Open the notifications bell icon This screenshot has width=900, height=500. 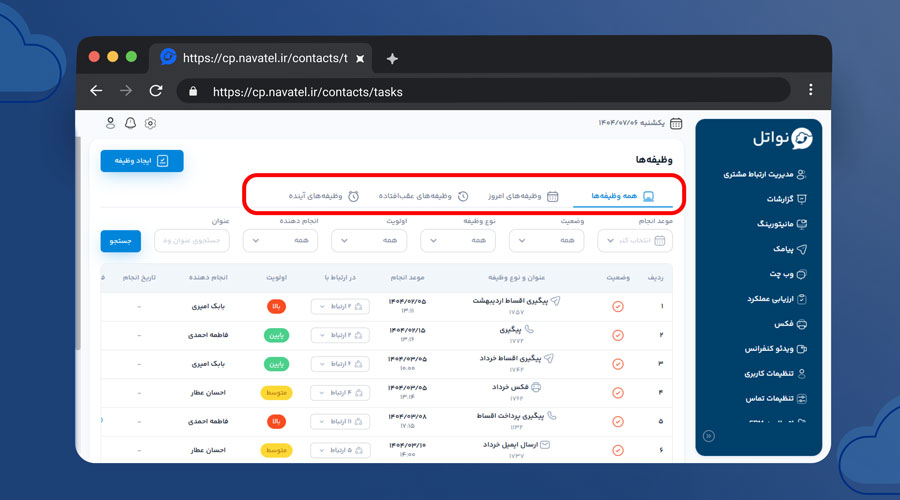(x=130, y=123)
